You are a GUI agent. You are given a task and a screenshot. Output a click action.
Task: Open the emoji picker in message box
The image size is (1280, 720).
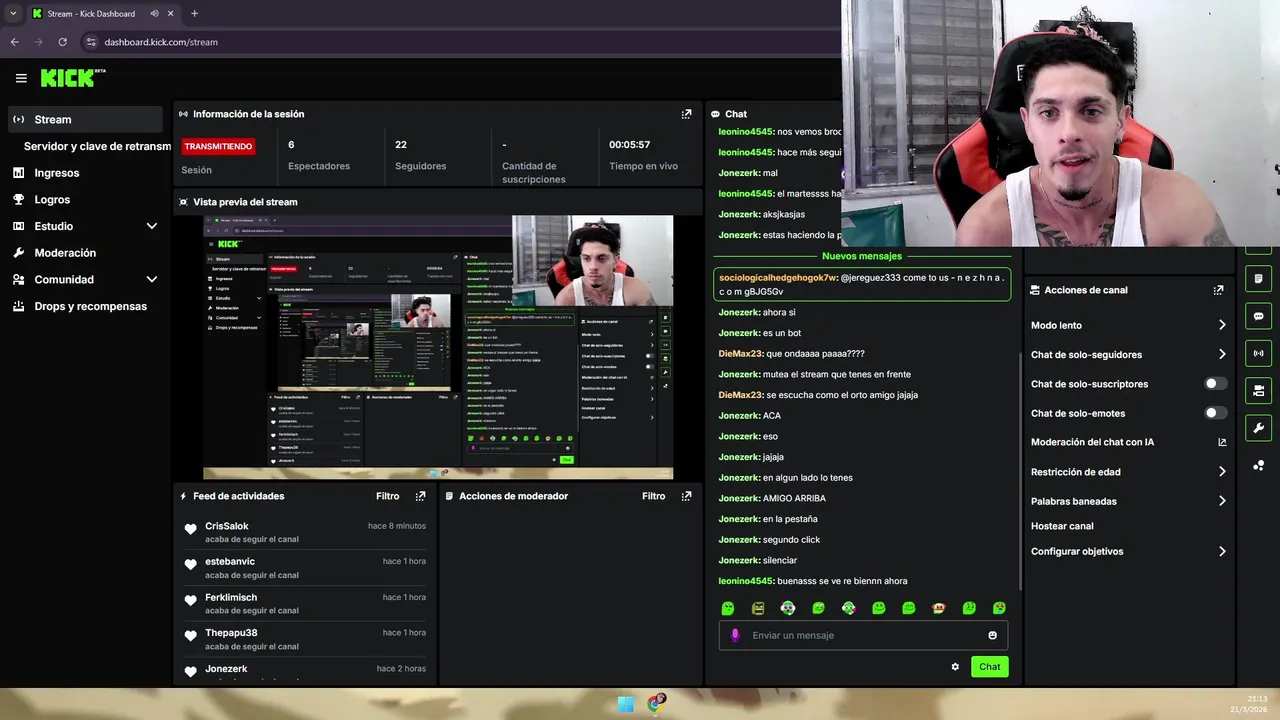pyautogui.click(x=992, y=635)
